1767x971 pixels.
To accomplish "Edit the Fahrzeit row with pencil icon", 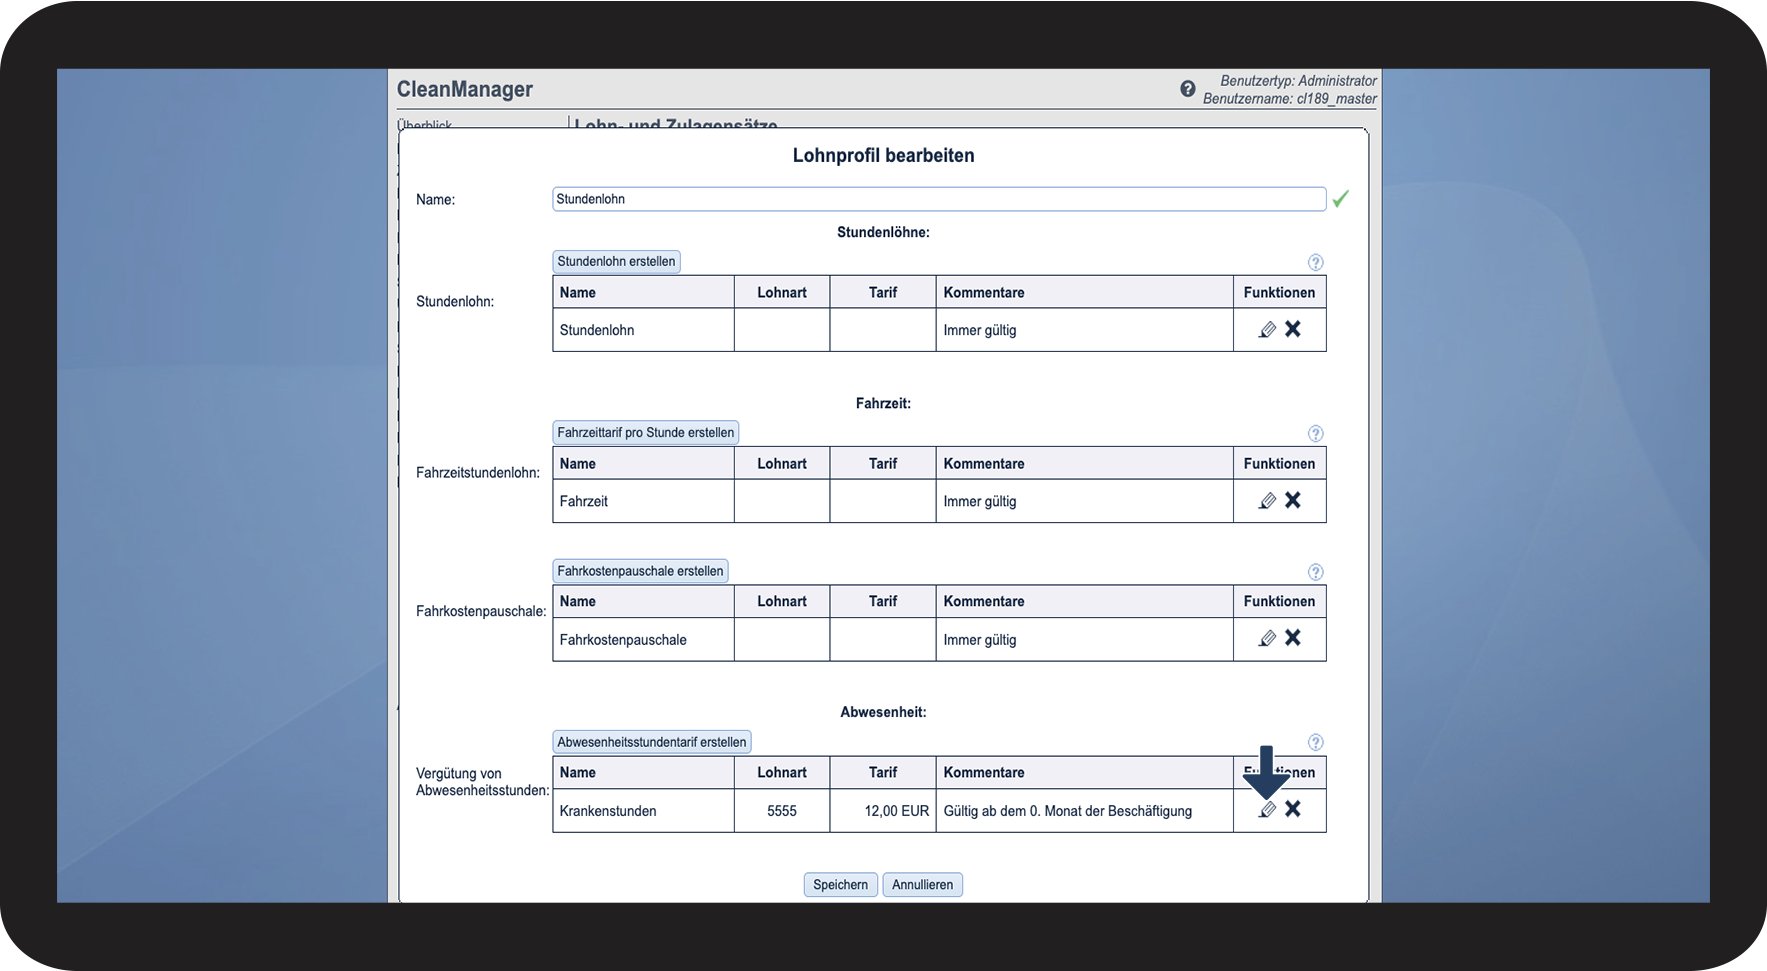I will pos(1267,501).
